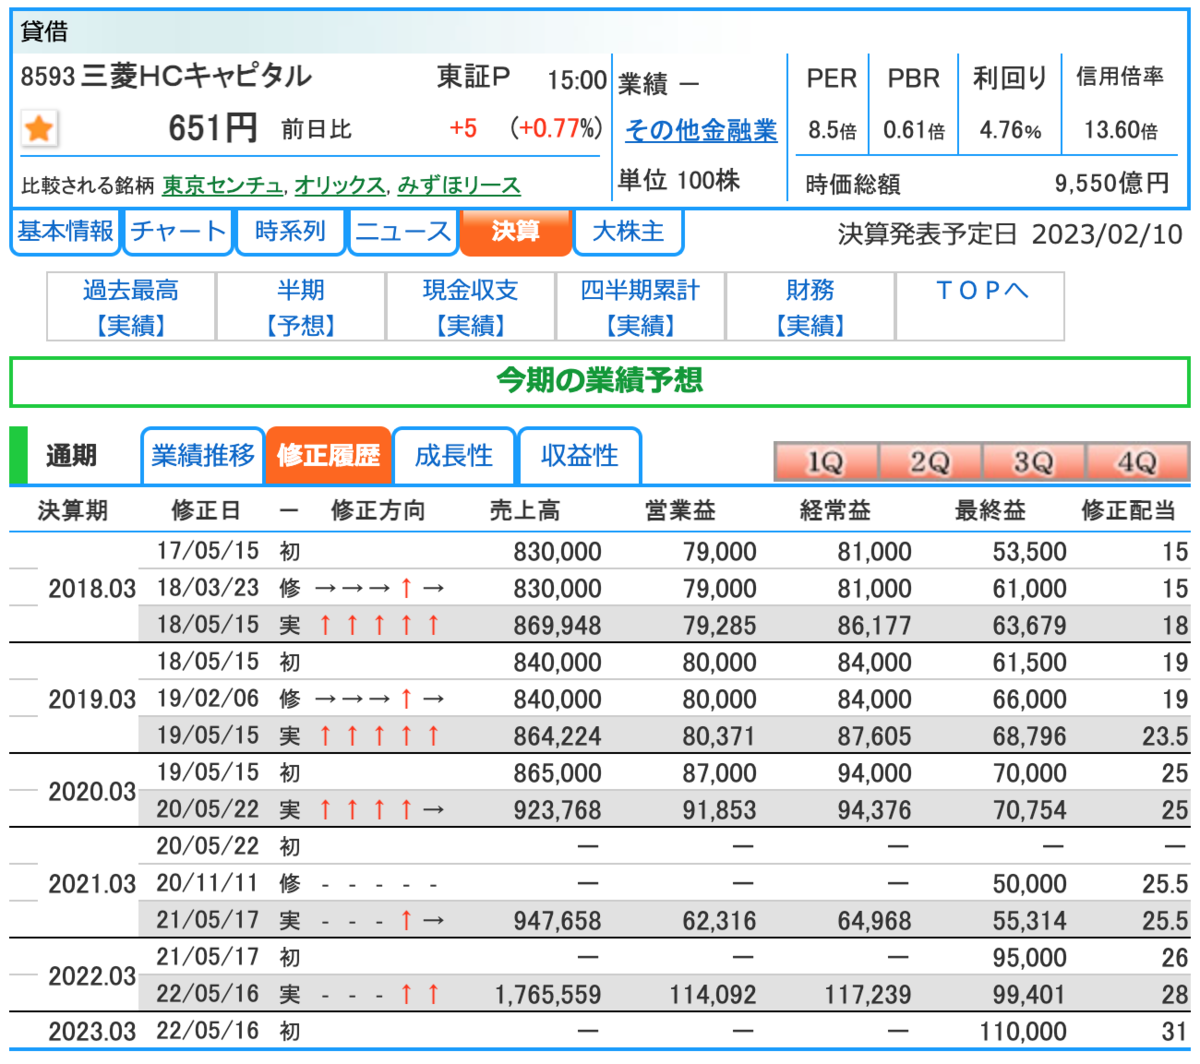This screenshot has width=1200, height=1064.
Task: Click the 決算発表予定日 2023/02/10 text
Action: (x=1010, y=235)
